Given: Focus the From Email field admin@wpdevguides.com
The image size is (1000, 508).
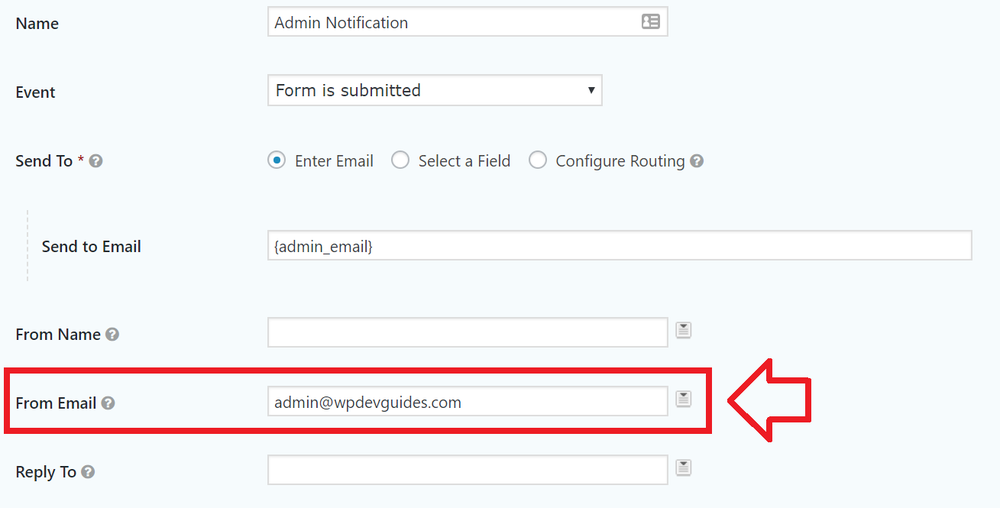Looking at the screenshot, I should (467, 402).
